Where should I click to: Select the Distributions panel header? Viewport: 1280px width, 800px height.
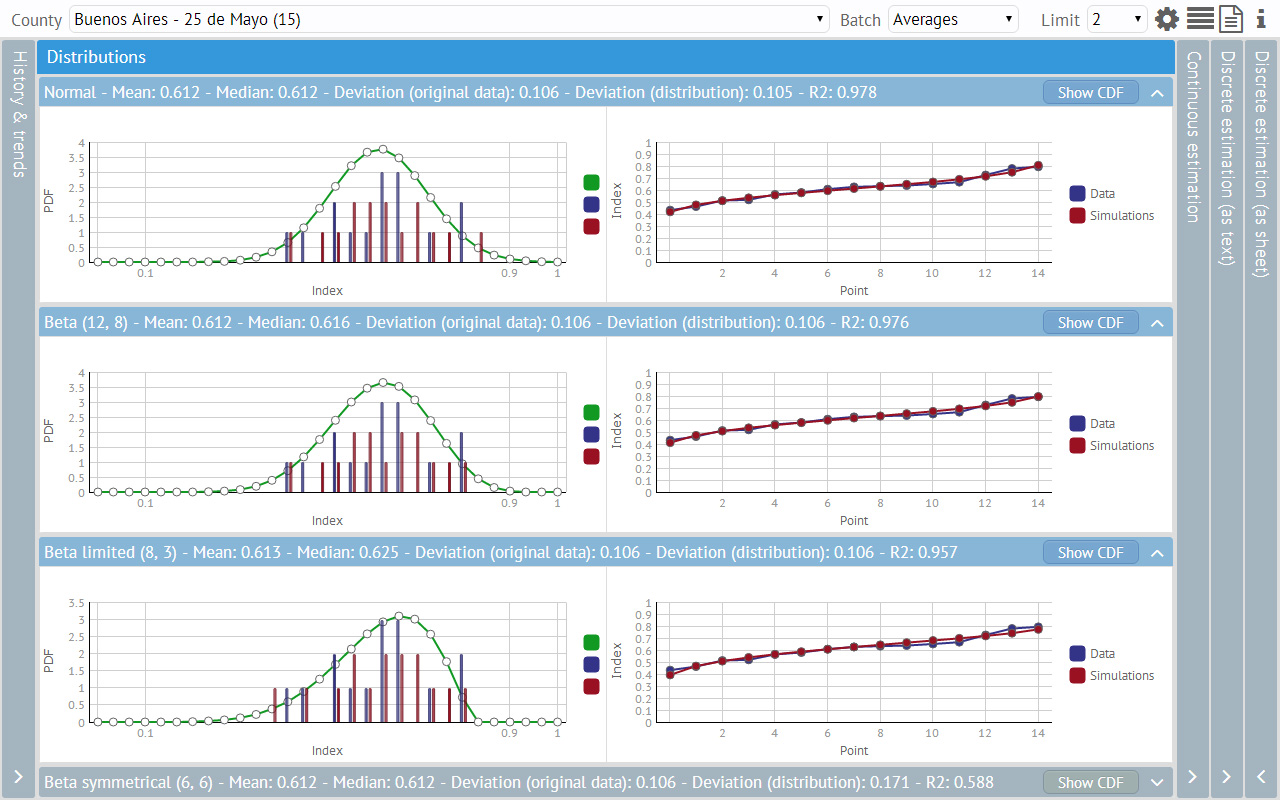point(605,58)
